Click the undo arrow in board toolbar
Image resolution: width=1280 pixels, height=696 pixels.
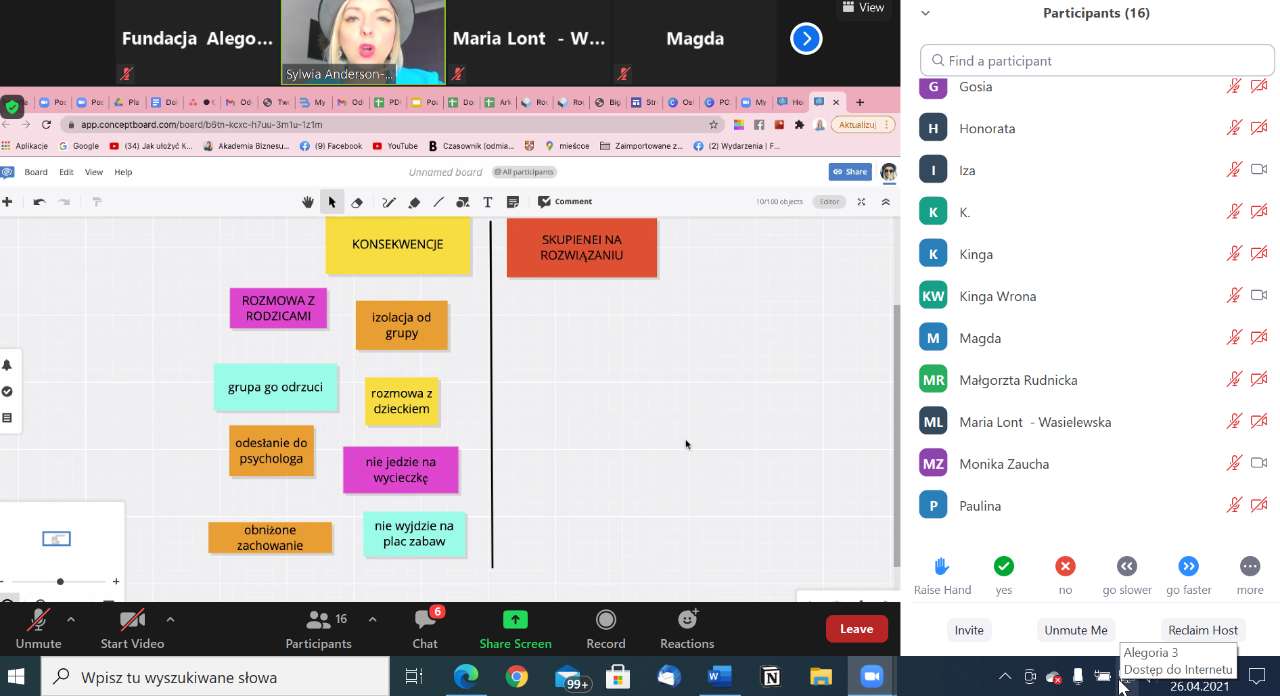pyautogui.click(x=39, y=202)
